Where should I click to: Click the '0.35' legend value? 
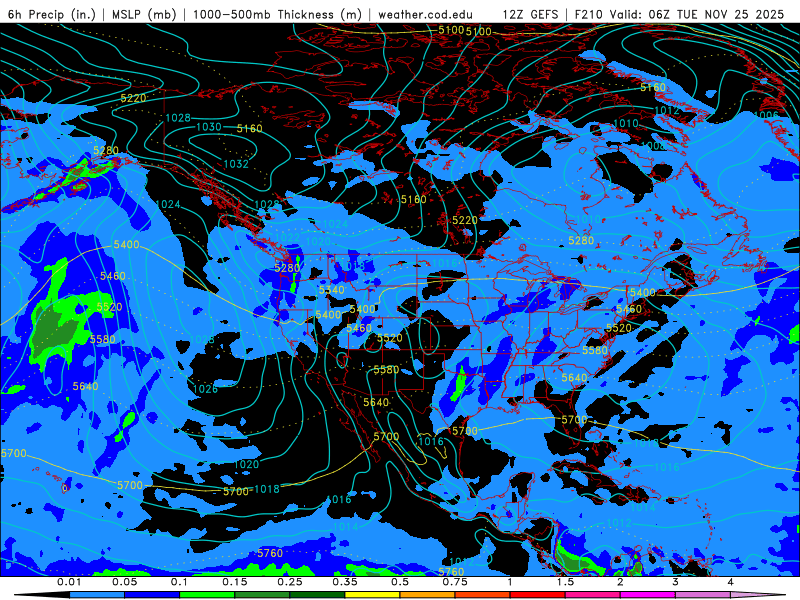click(345, 582)
